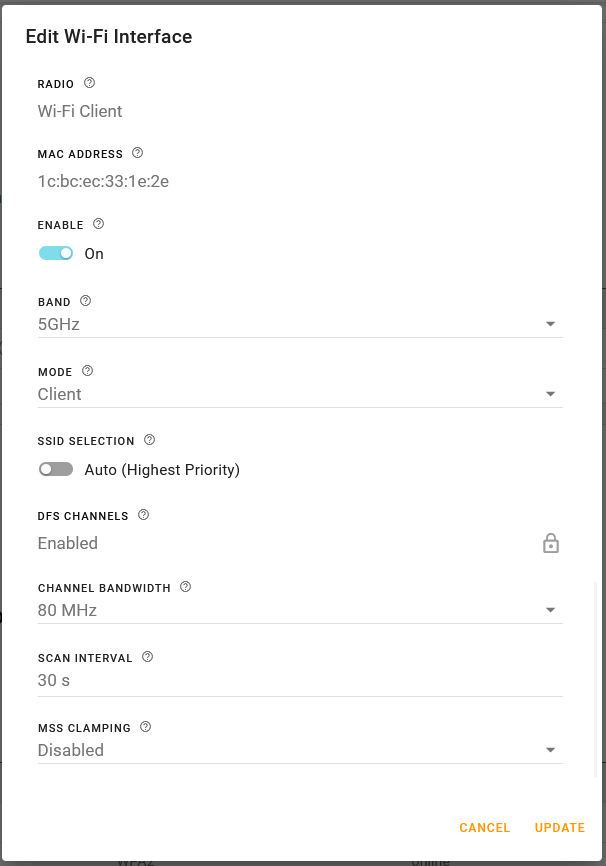This screenshot has height=866, width=606.
Task: Click the lock icon beside DFS Channels
Action: coord(550,544)
